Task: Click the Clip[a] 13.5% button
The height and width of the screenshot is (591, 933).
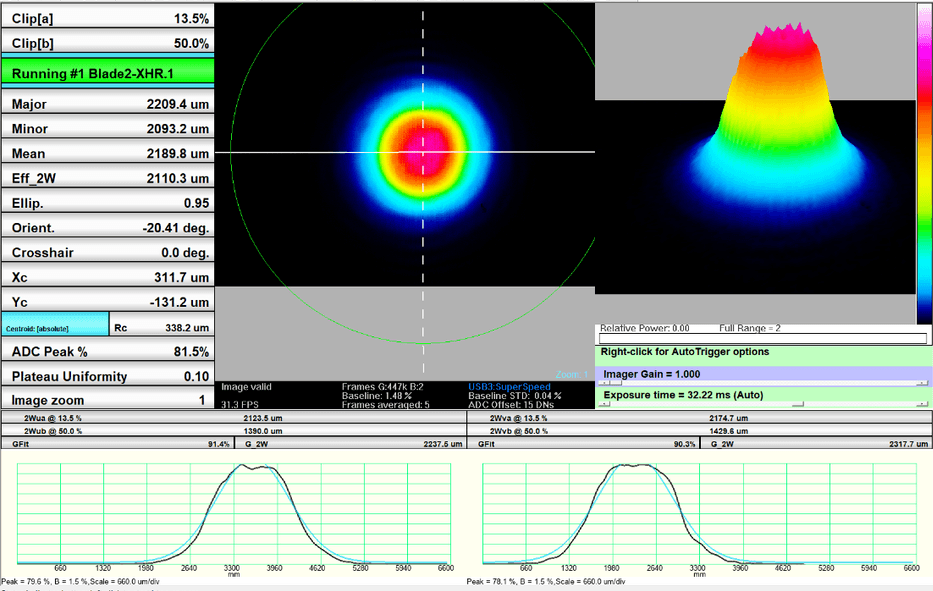Action: 108,17
